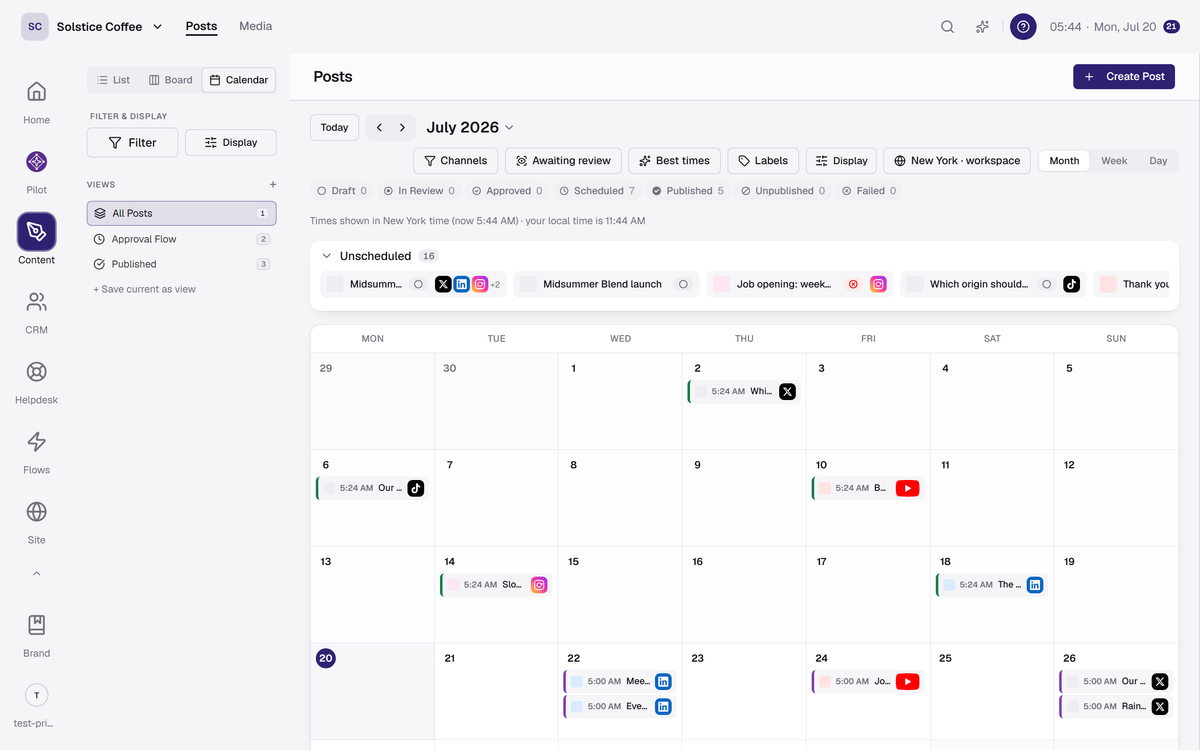
Task: Click the Create Post button
Action: (1124, 76)
